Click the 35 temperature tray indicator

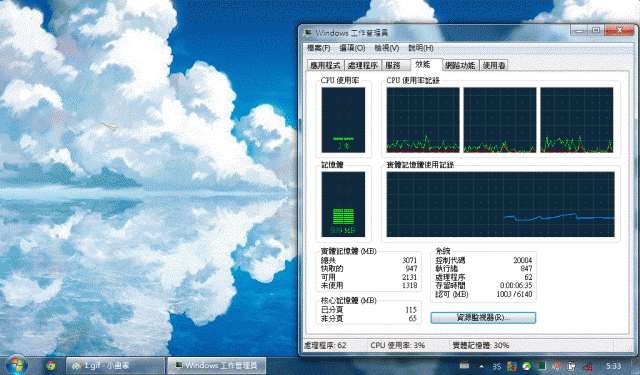point(496,366)
